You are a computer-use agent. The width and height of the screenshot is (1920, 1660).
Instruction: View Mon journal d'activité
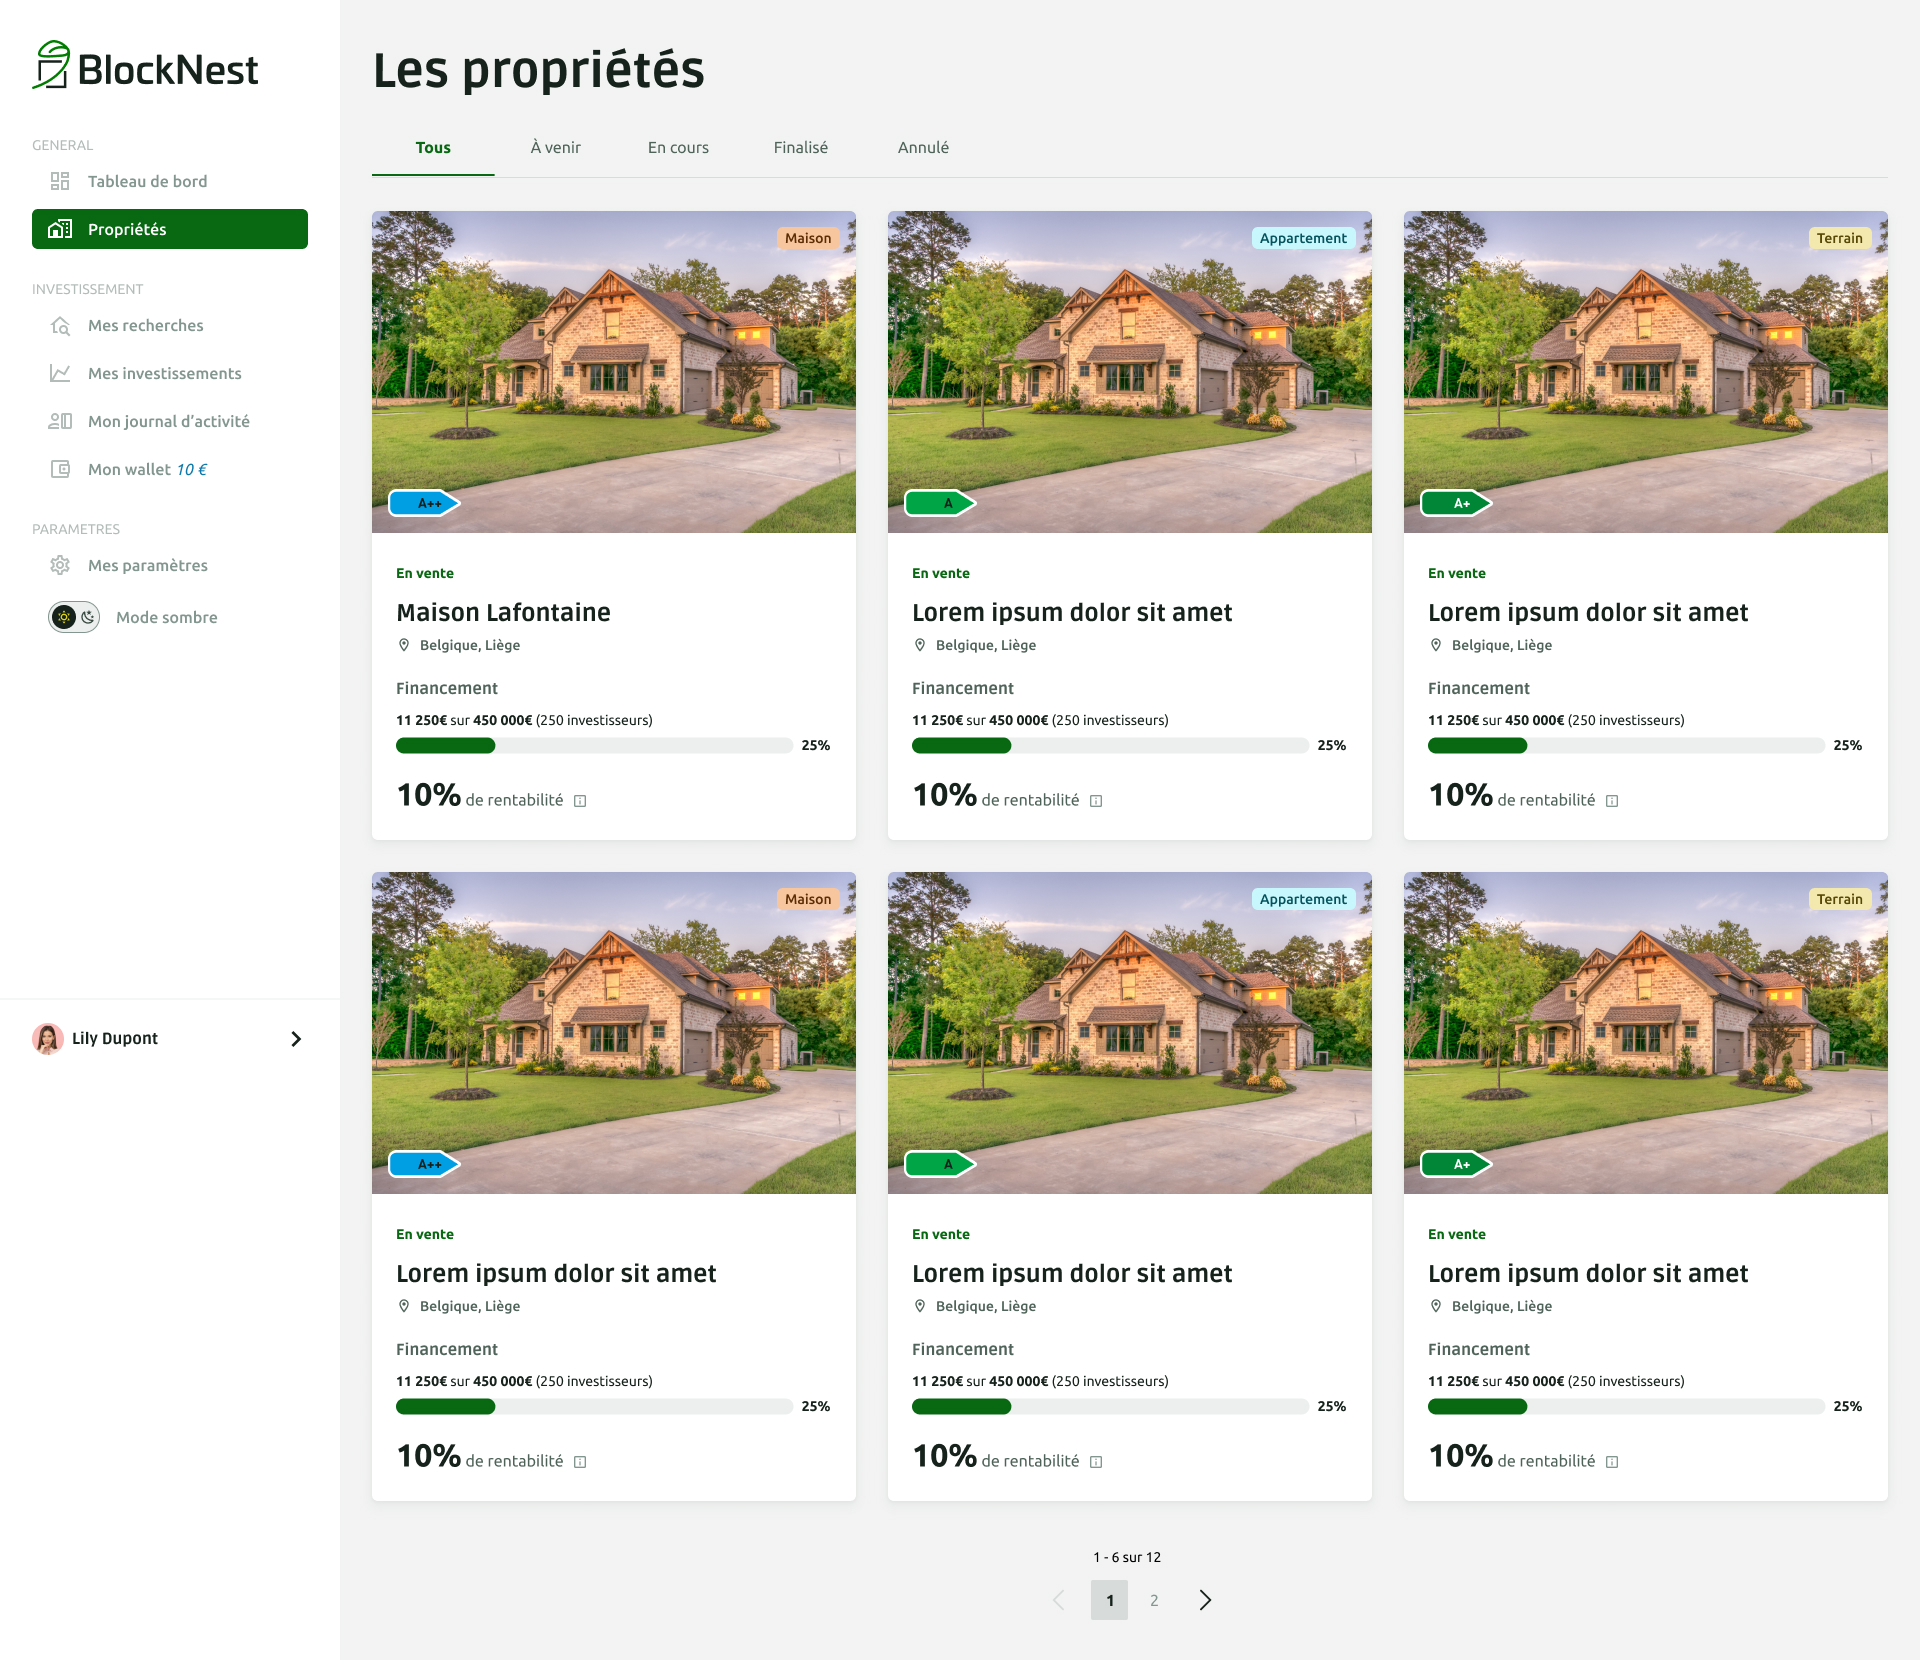[170, 419]
